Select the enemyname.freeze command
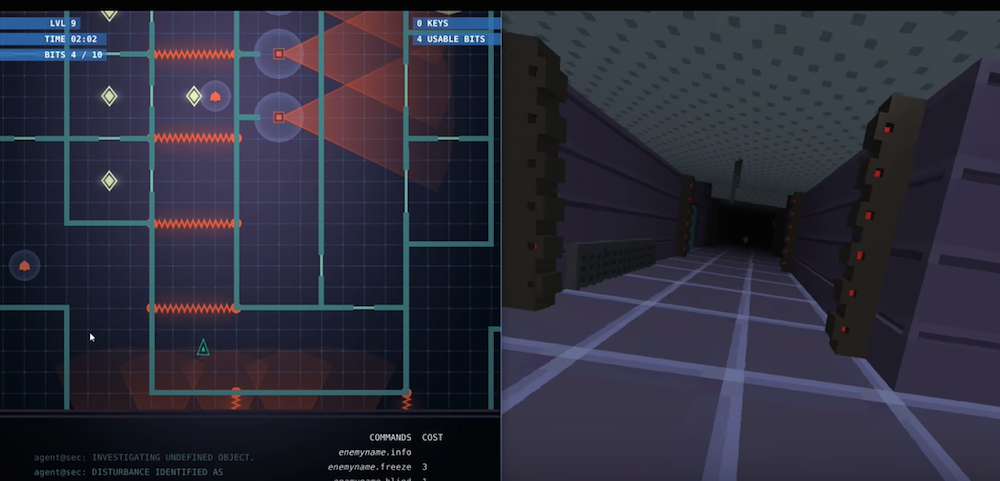Image resolution: width=1000 pixels, height=481 pixels. coord(369,468)
